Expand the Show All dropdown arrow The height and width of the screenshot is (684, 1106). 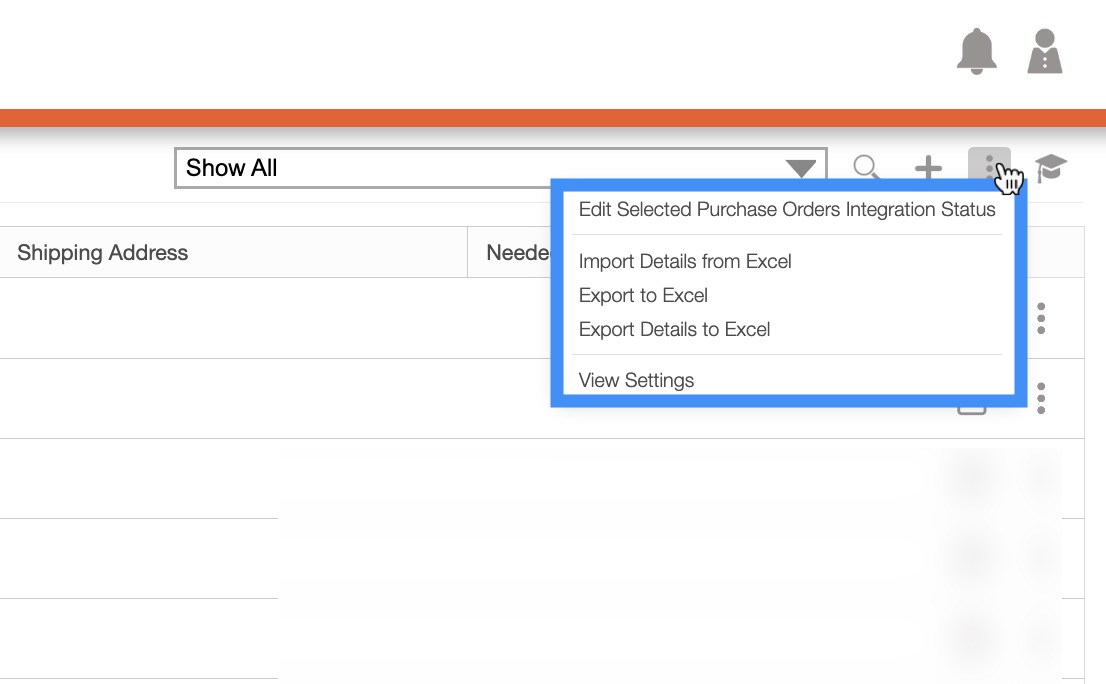801,169
